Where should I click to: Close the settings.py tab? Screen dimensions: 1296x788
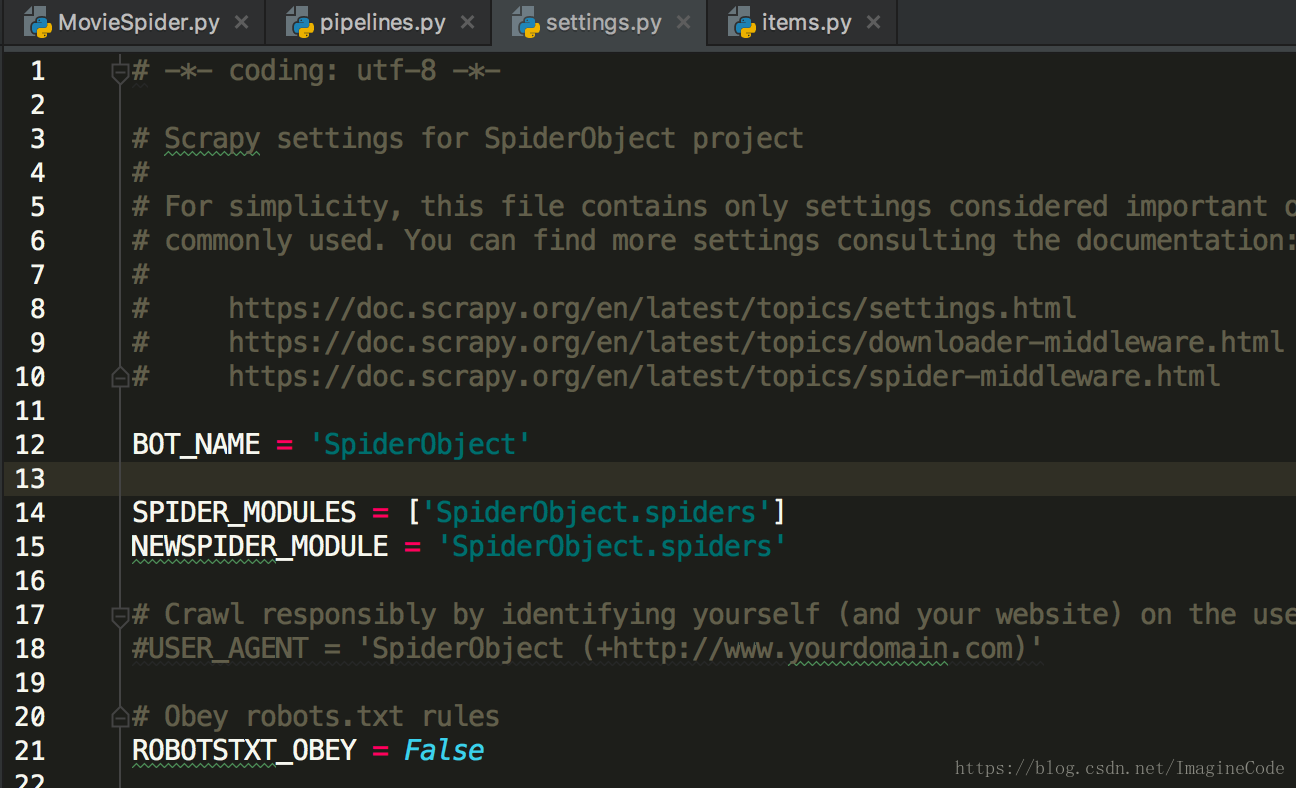[682, 22]
